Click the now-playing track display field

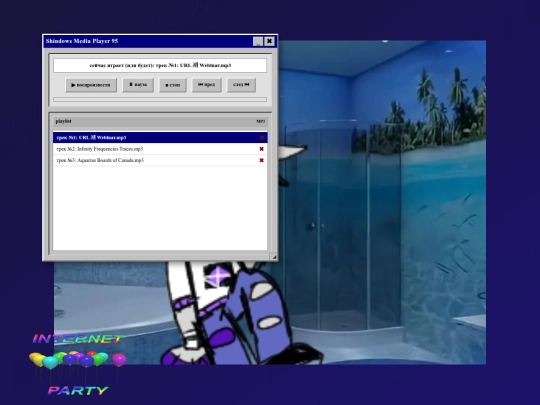160,65
